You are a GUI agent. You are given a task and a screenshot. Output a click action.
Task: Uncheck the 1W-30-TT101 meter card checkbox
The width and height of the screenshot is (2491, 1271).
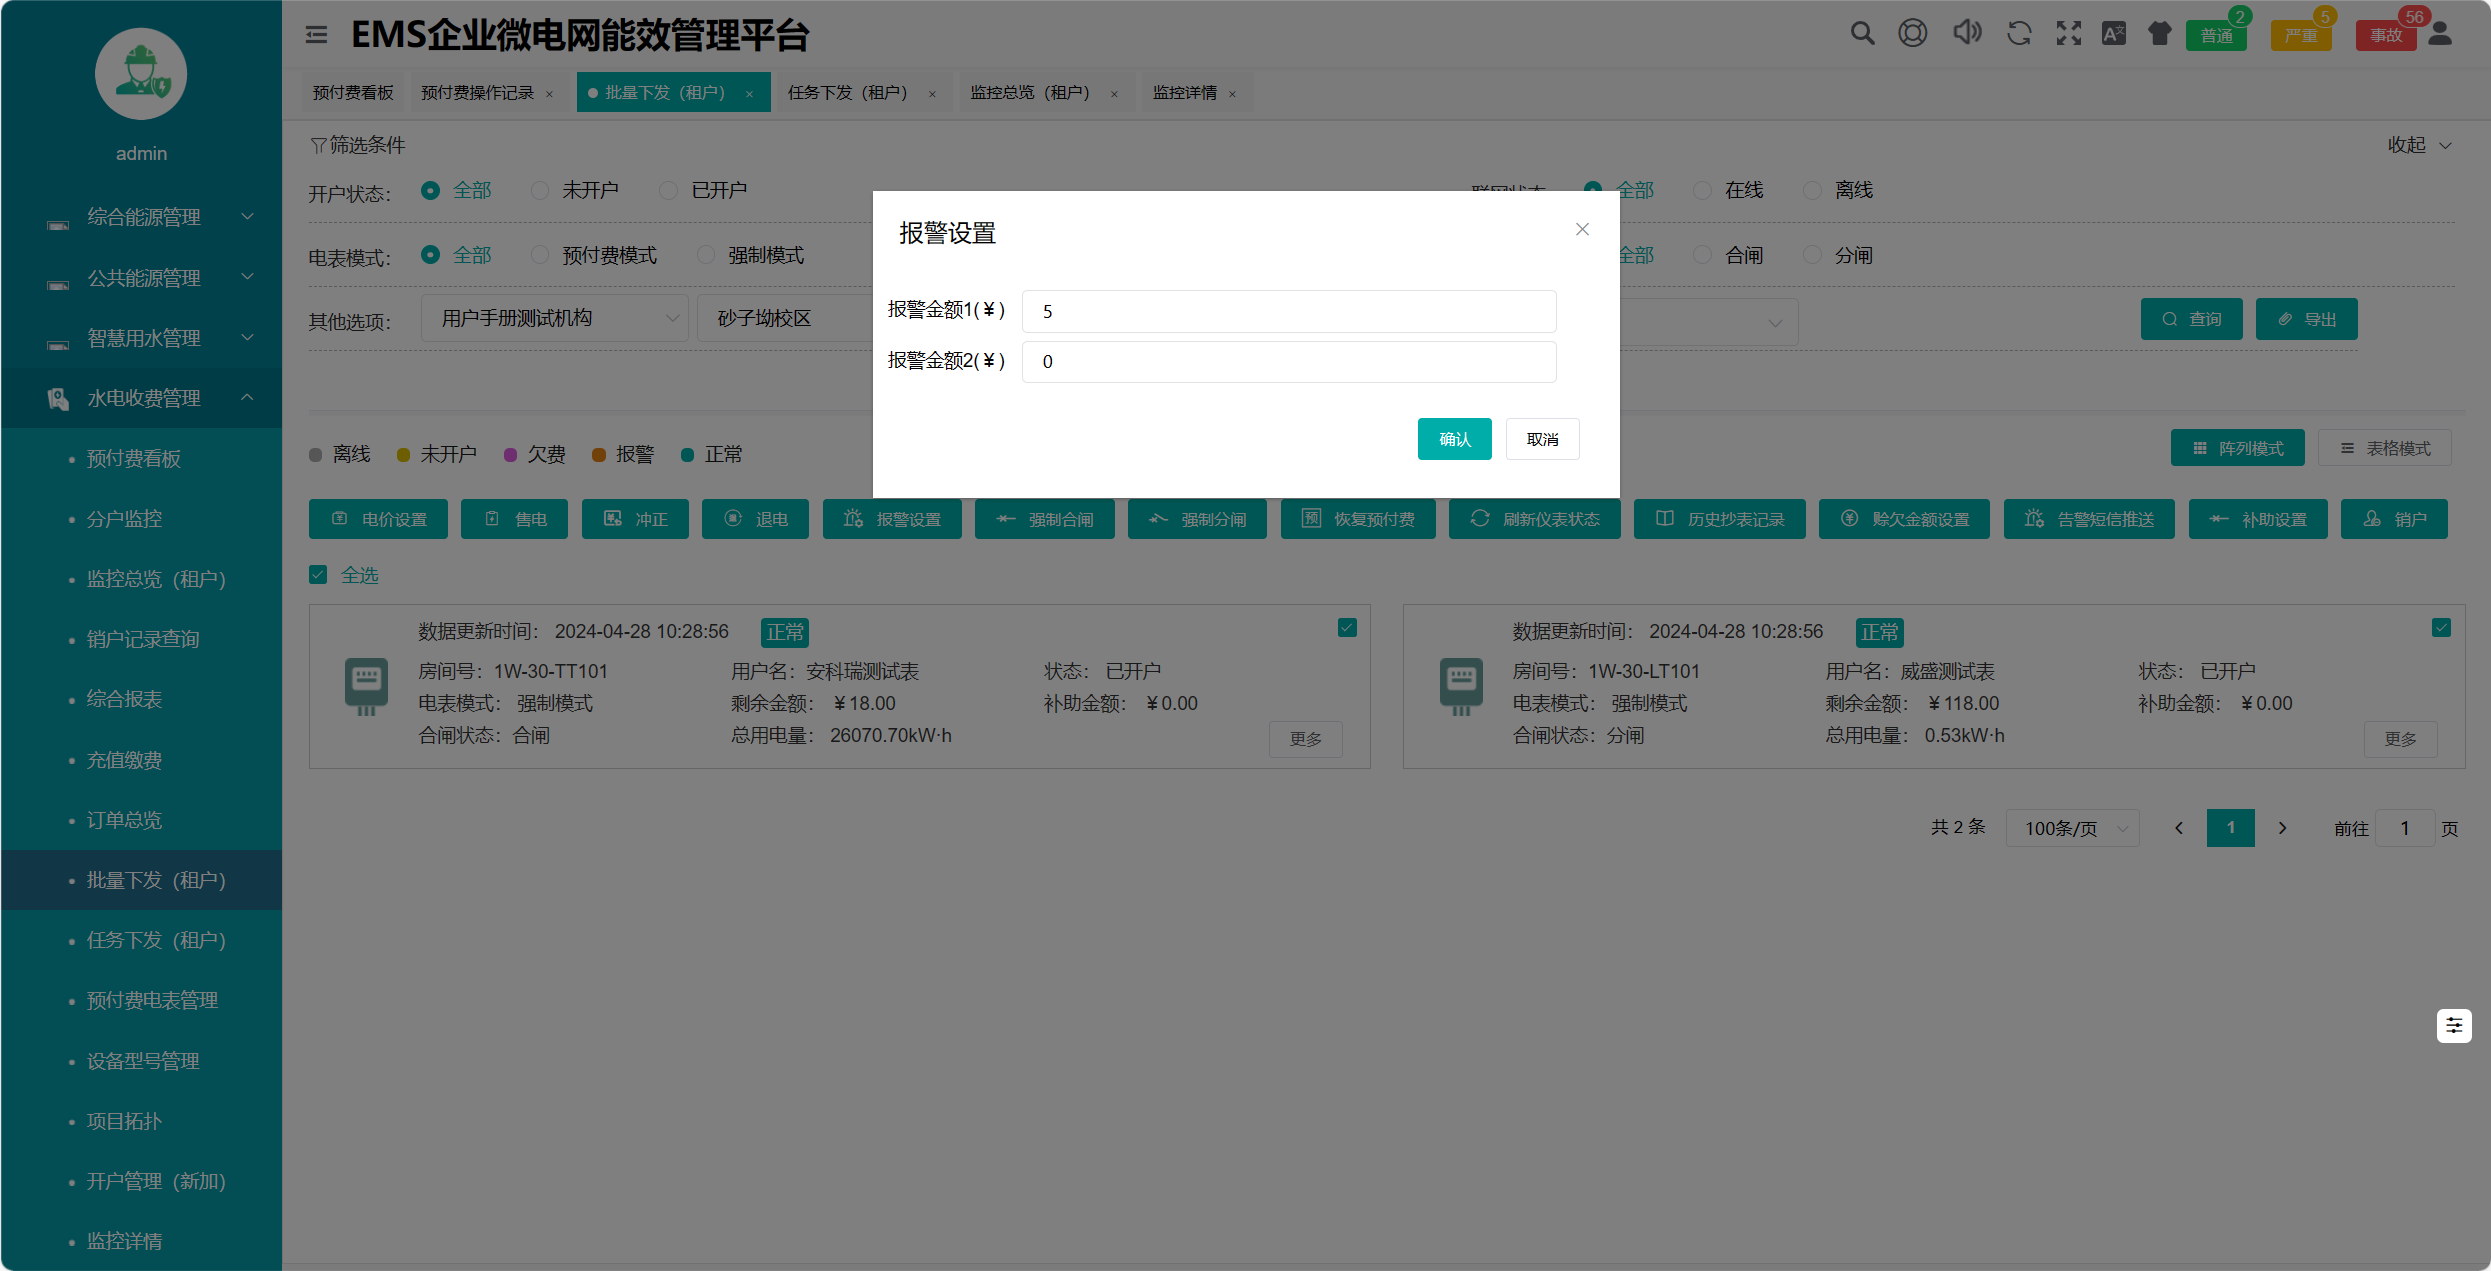1347,628
